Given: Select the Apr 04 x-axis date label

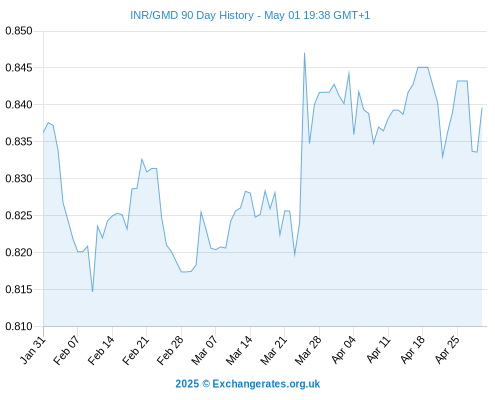Looking at the screenshot, I should [x=343, y=350].
